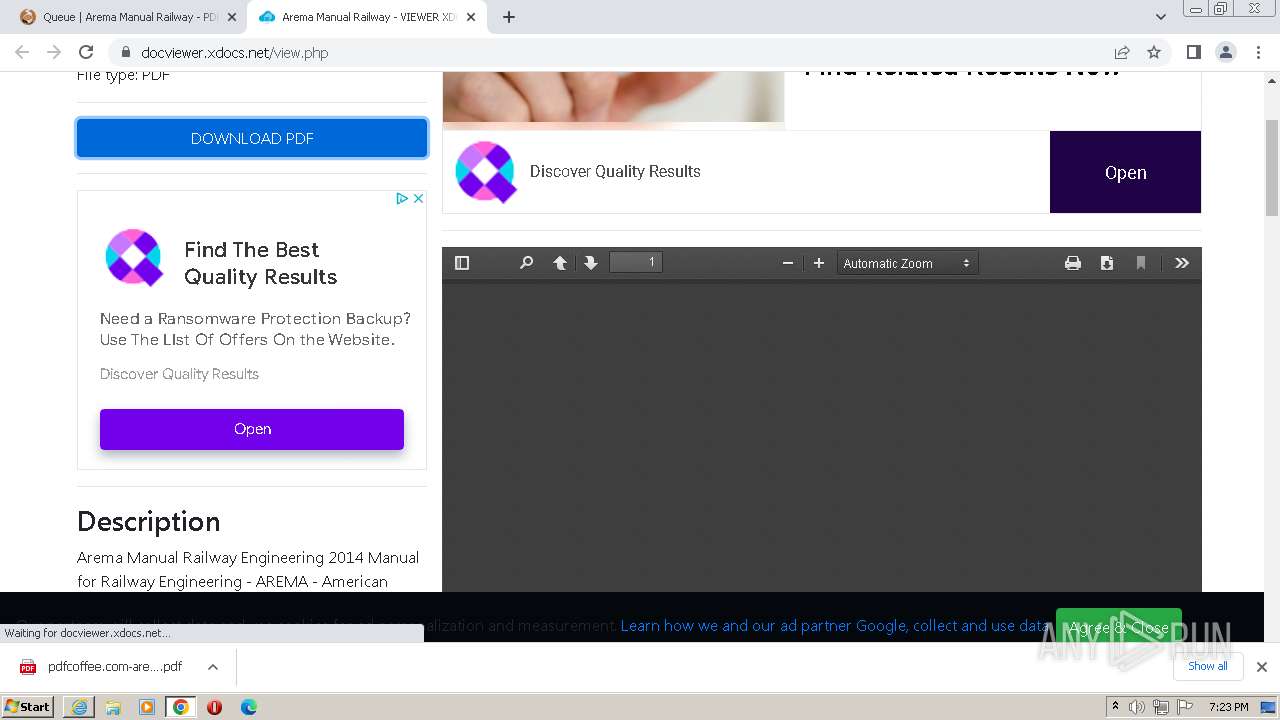1280x720 pixels.
Task: Open Microsoft Edge from taskbar
Action: (248, 707)
